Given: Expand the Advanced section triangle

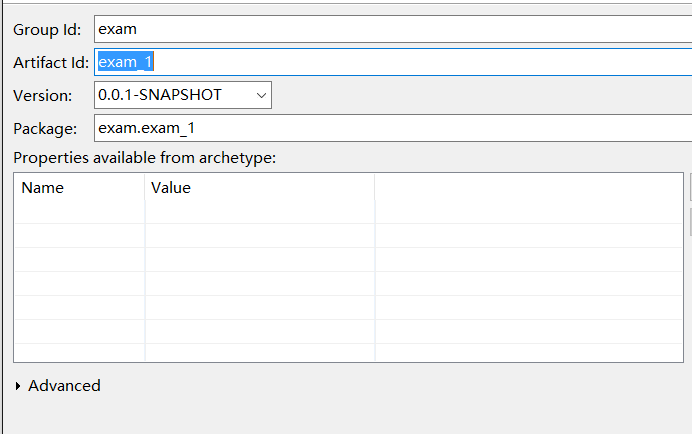Looking at the screenshot, I should (x=19, y=386).
